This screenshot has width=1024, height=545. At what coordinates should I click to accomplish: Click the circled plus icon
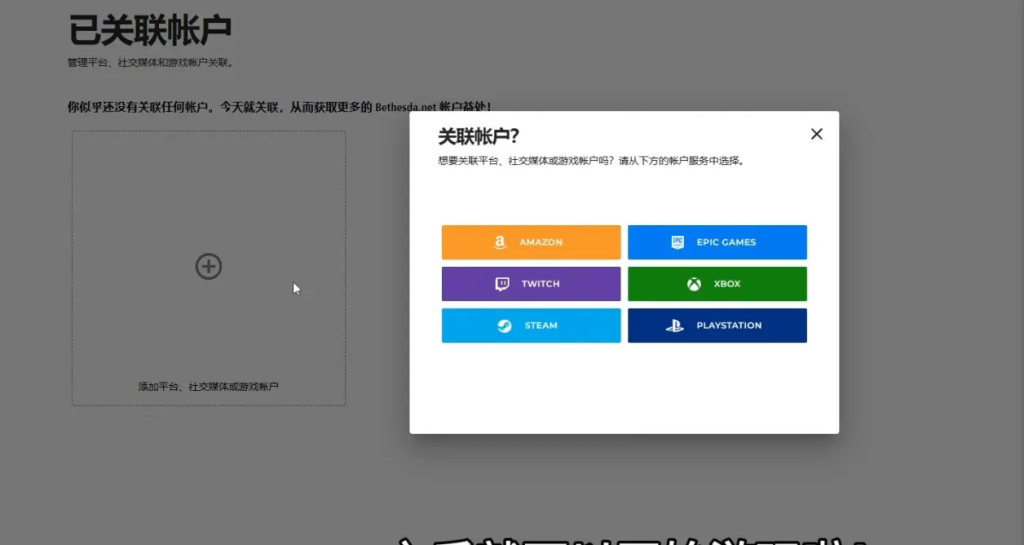tap(208, 266)
